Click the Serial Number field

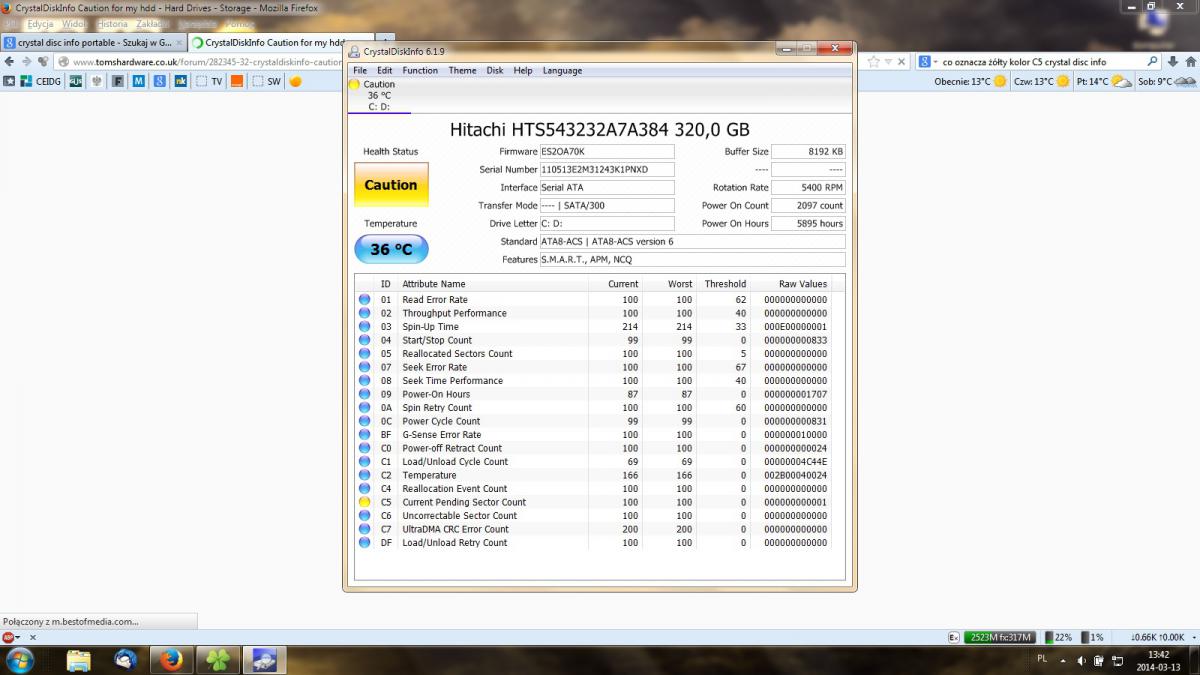coord(607,170)
